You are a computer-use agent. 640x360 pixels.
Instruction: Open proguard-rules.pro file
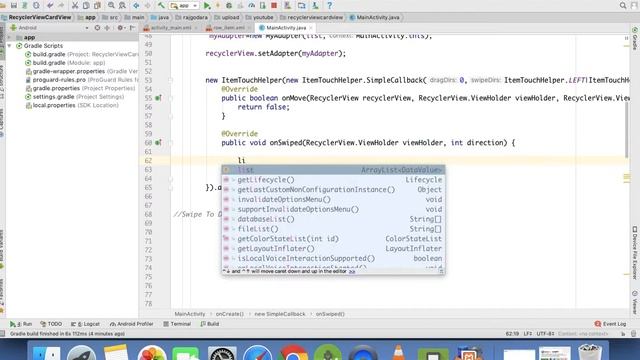click(82, 80)
